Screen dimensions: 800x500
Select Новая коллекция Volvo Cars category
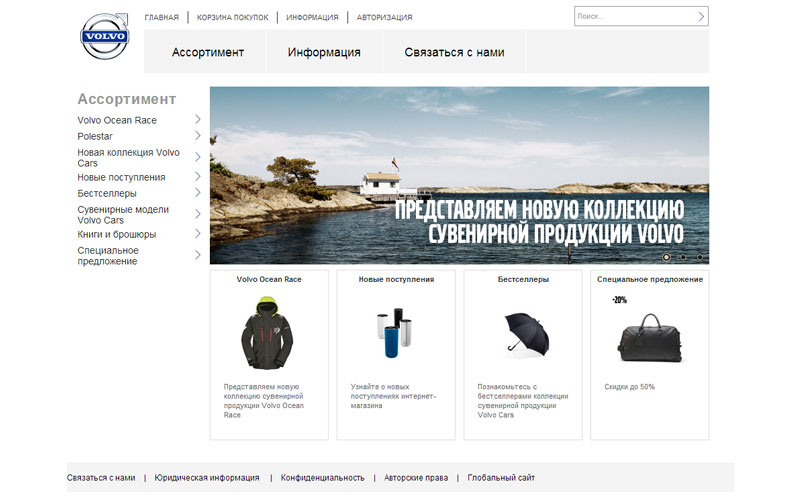click(x=128, y=158)
